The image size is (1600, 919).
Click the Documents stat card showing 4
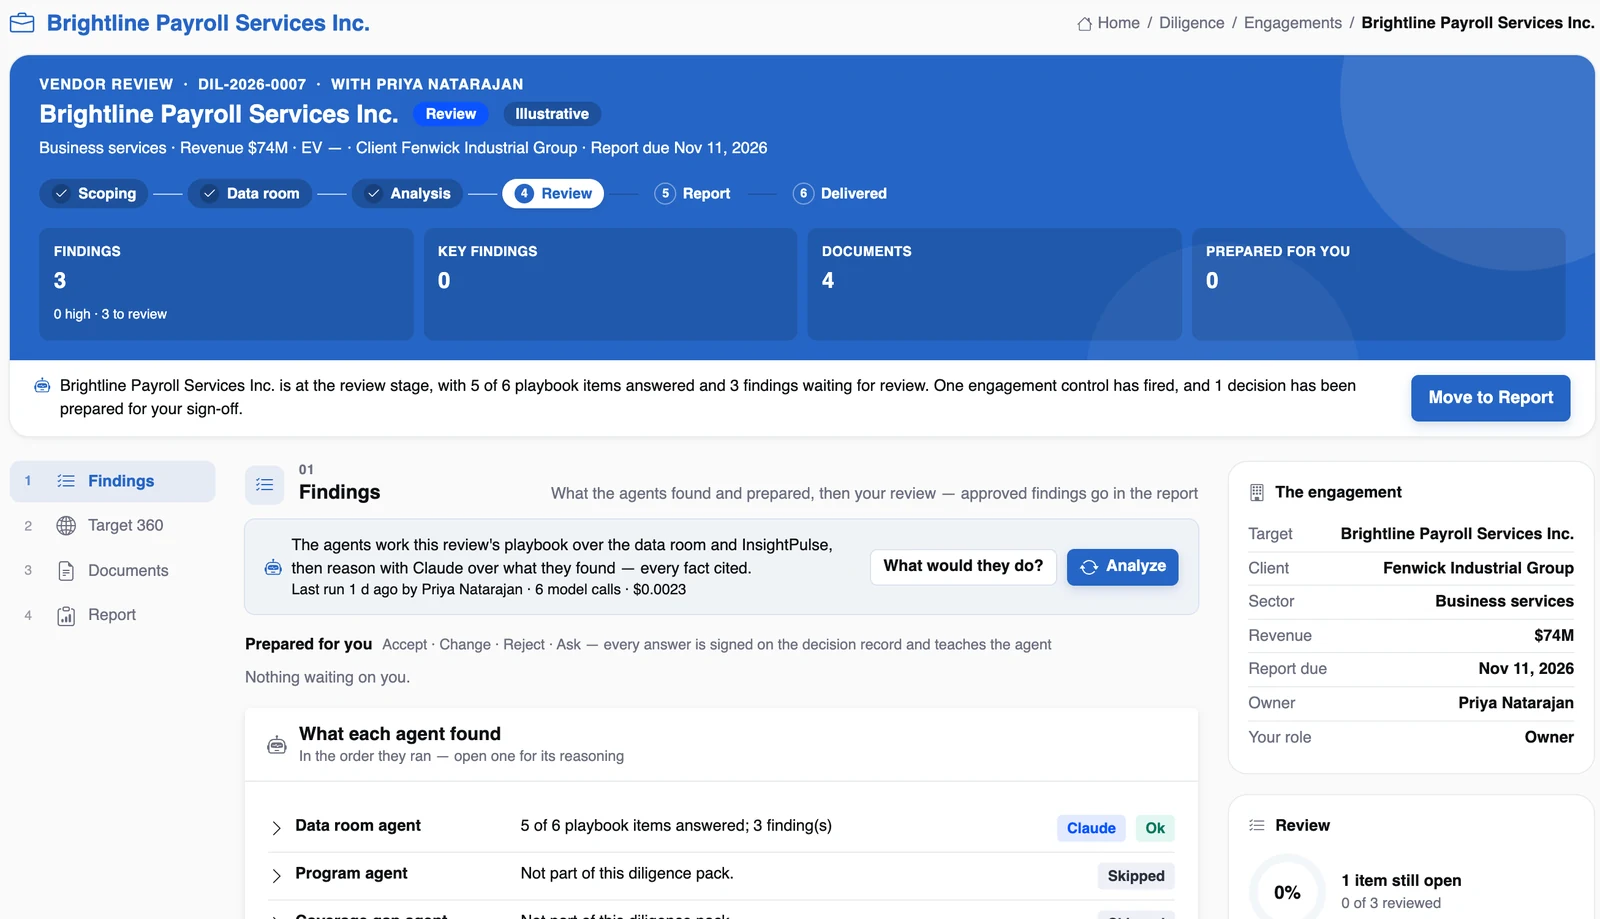coord(994,284)
